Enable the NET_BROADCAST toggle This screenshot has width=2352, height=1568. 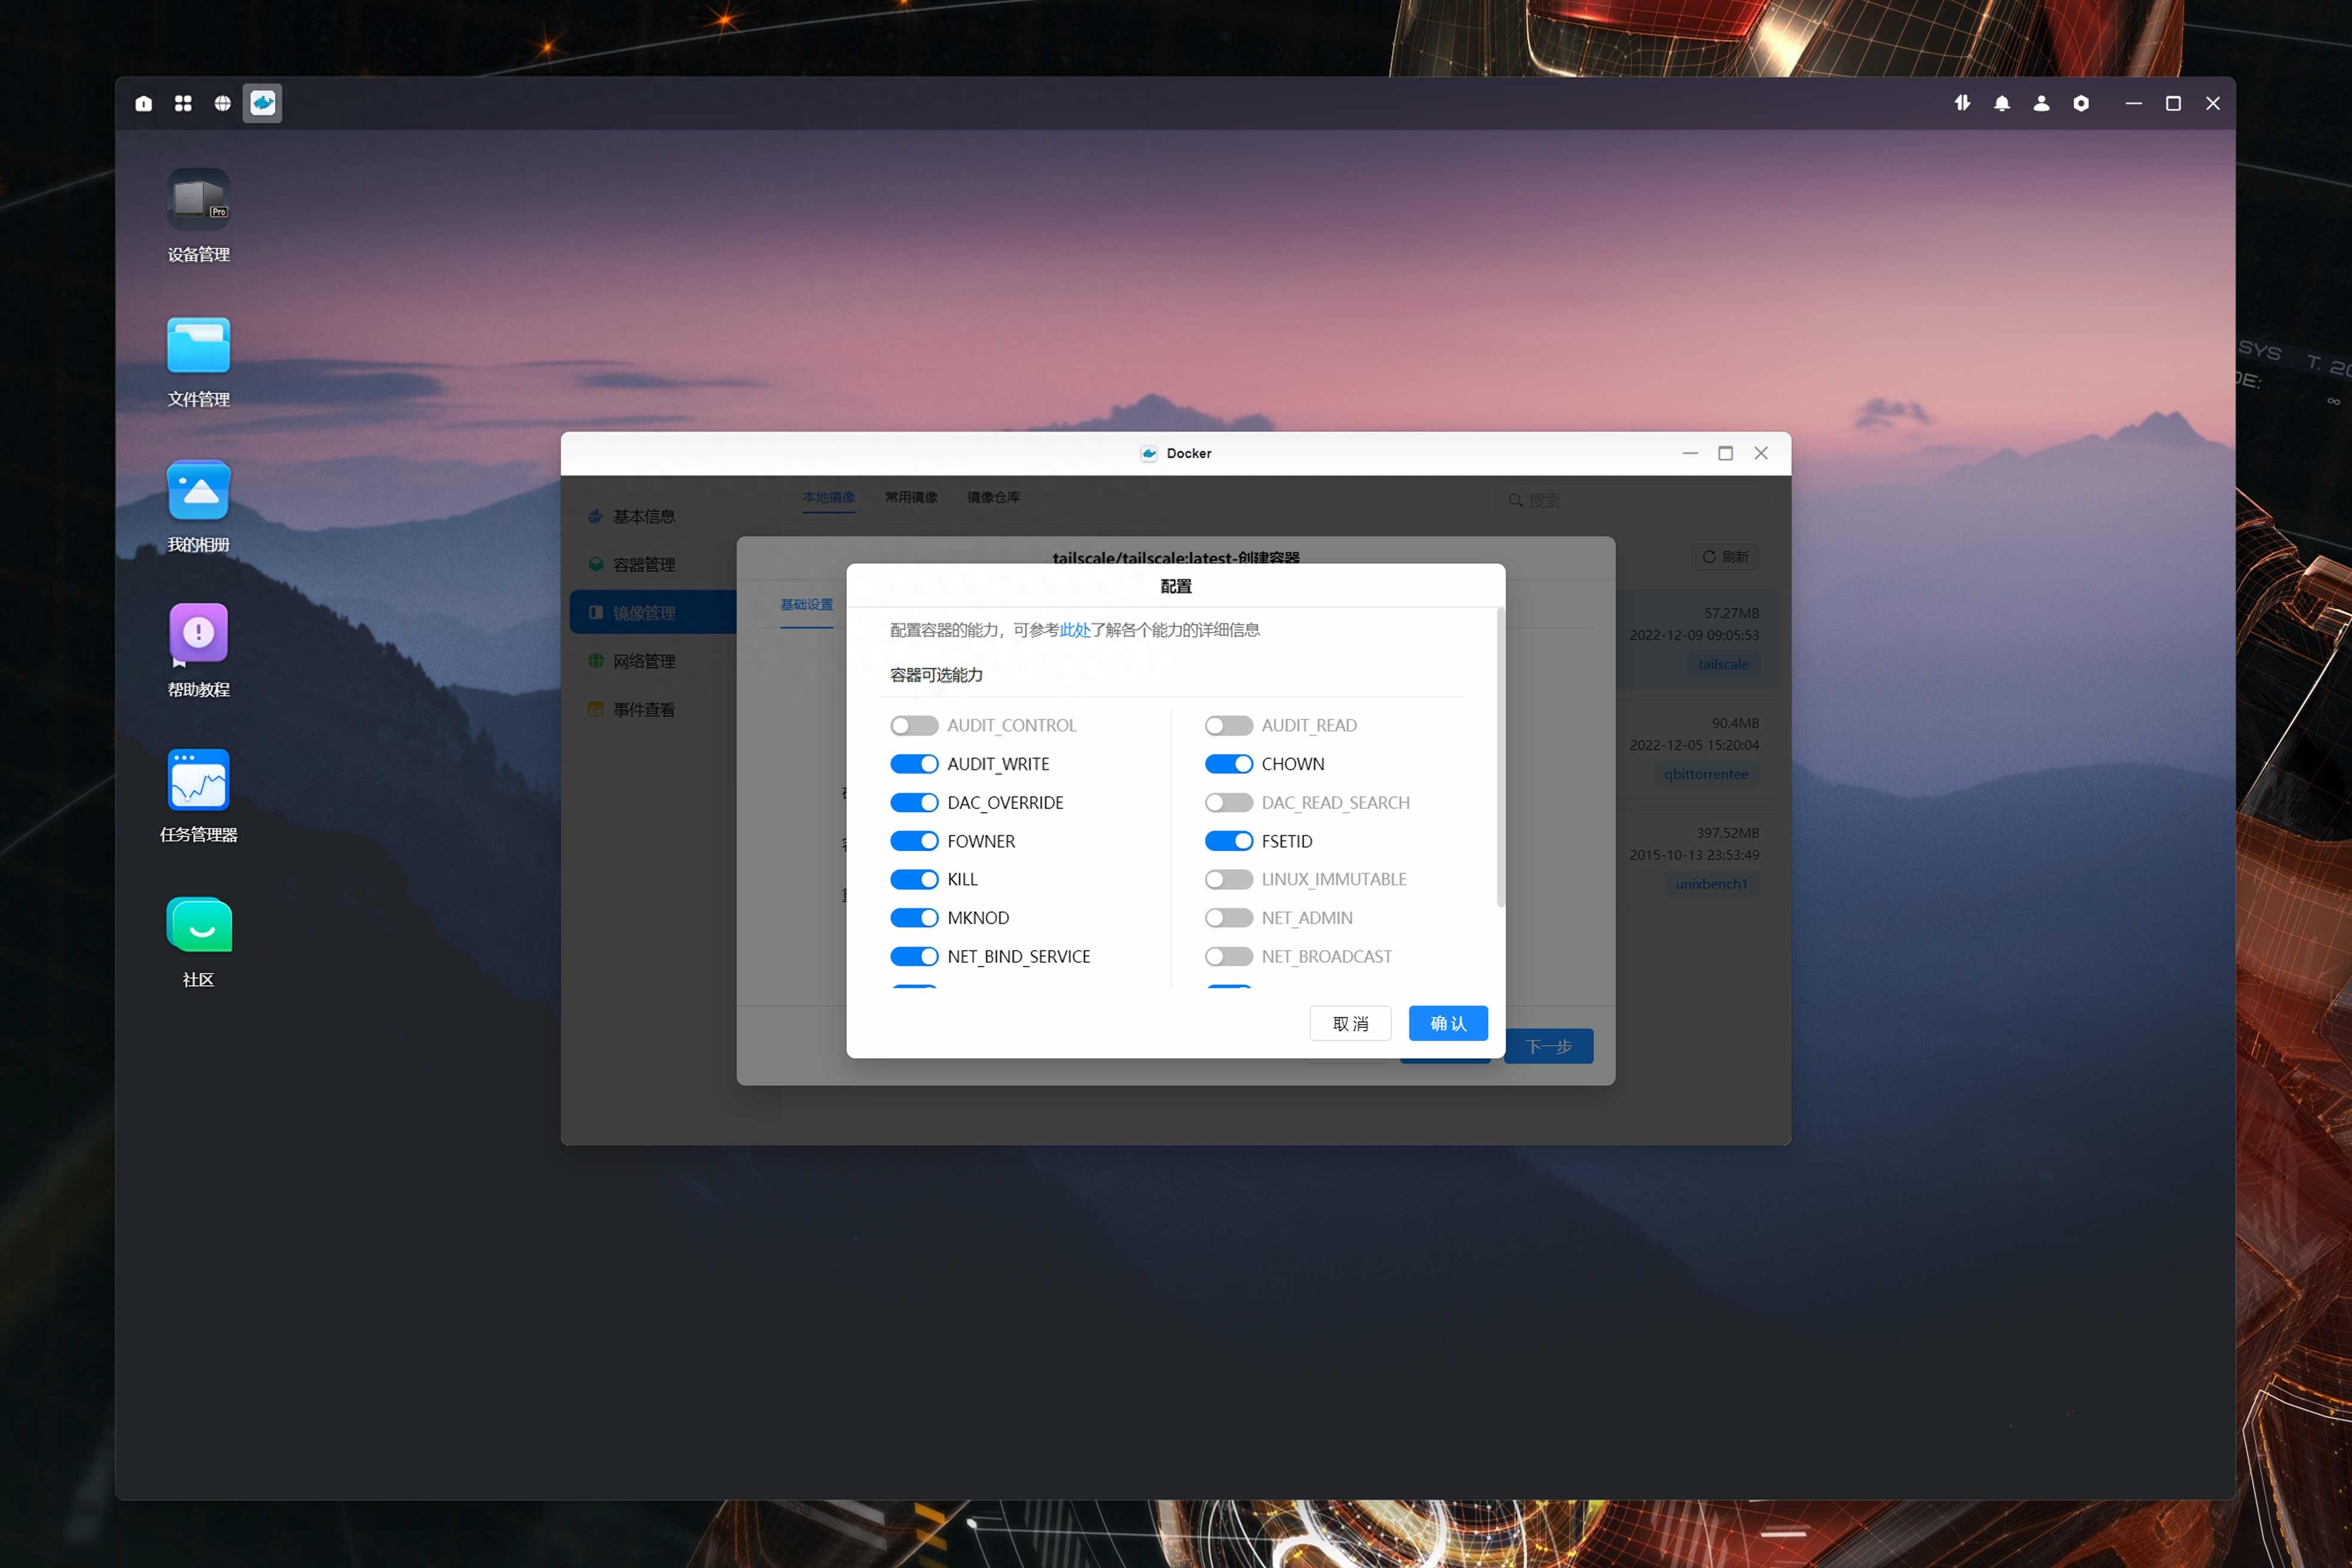coord(1228,956)
